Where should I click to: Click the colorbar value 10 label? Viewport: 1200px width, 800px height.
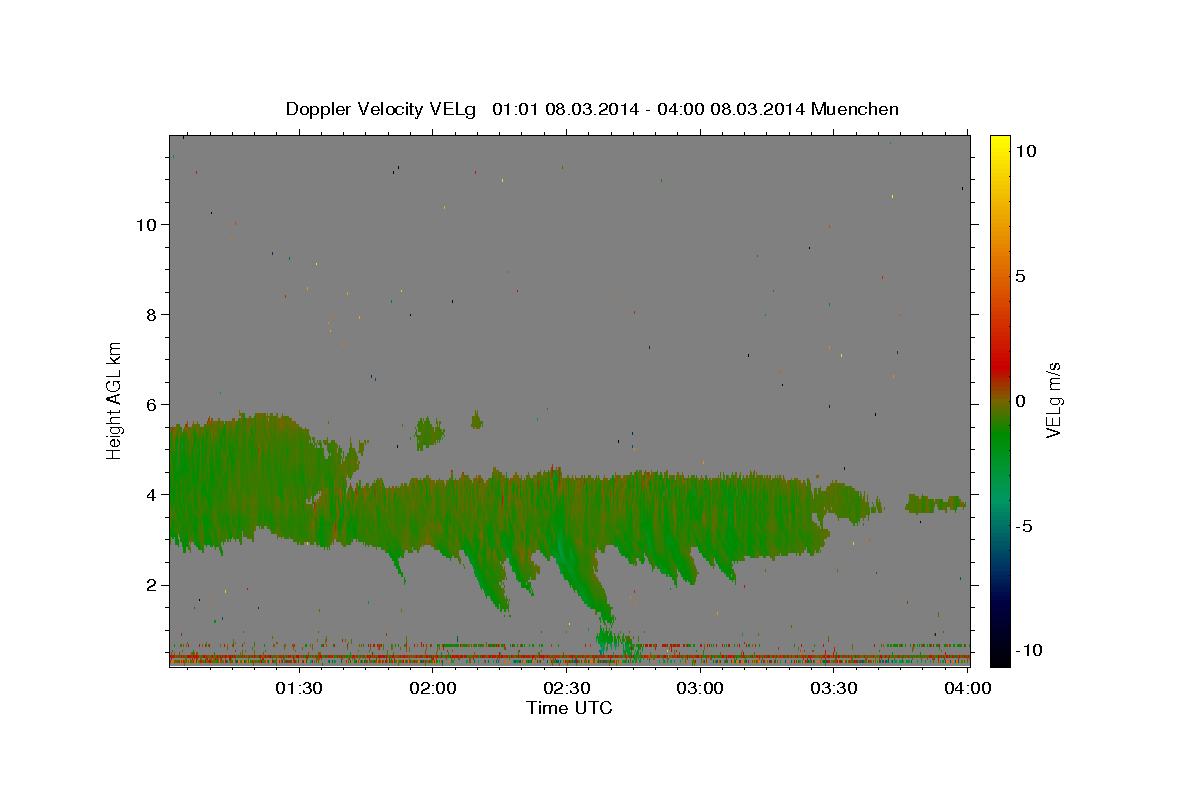1025,151
